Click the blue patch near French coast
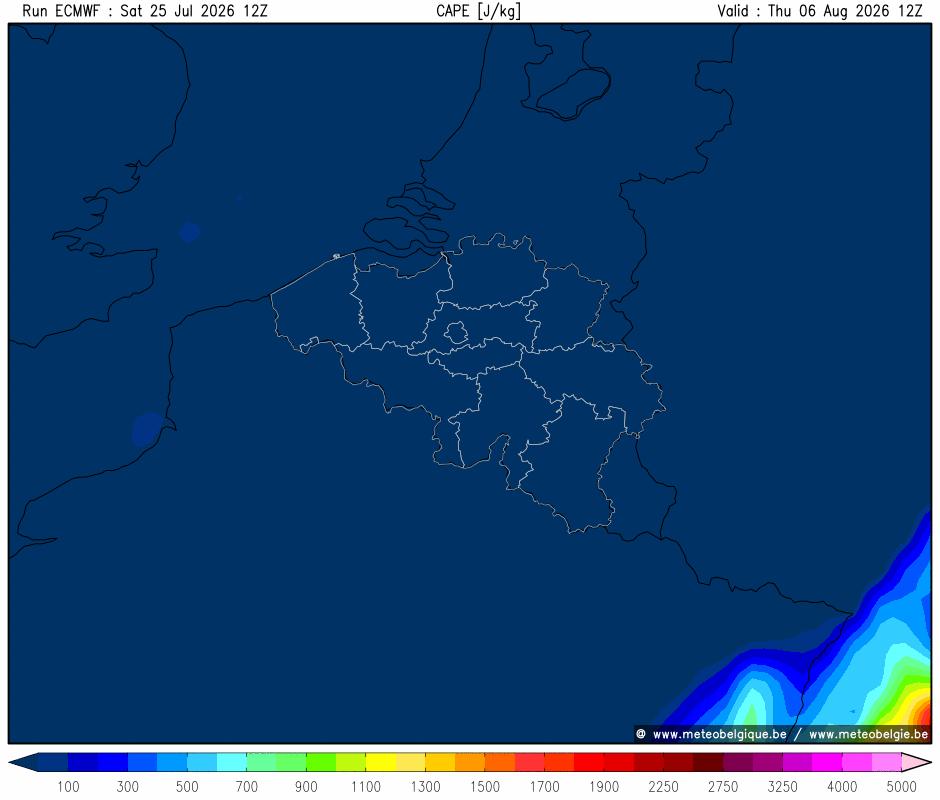The height and width of the screenshot is (800, 940). click(x=147, y=429)
